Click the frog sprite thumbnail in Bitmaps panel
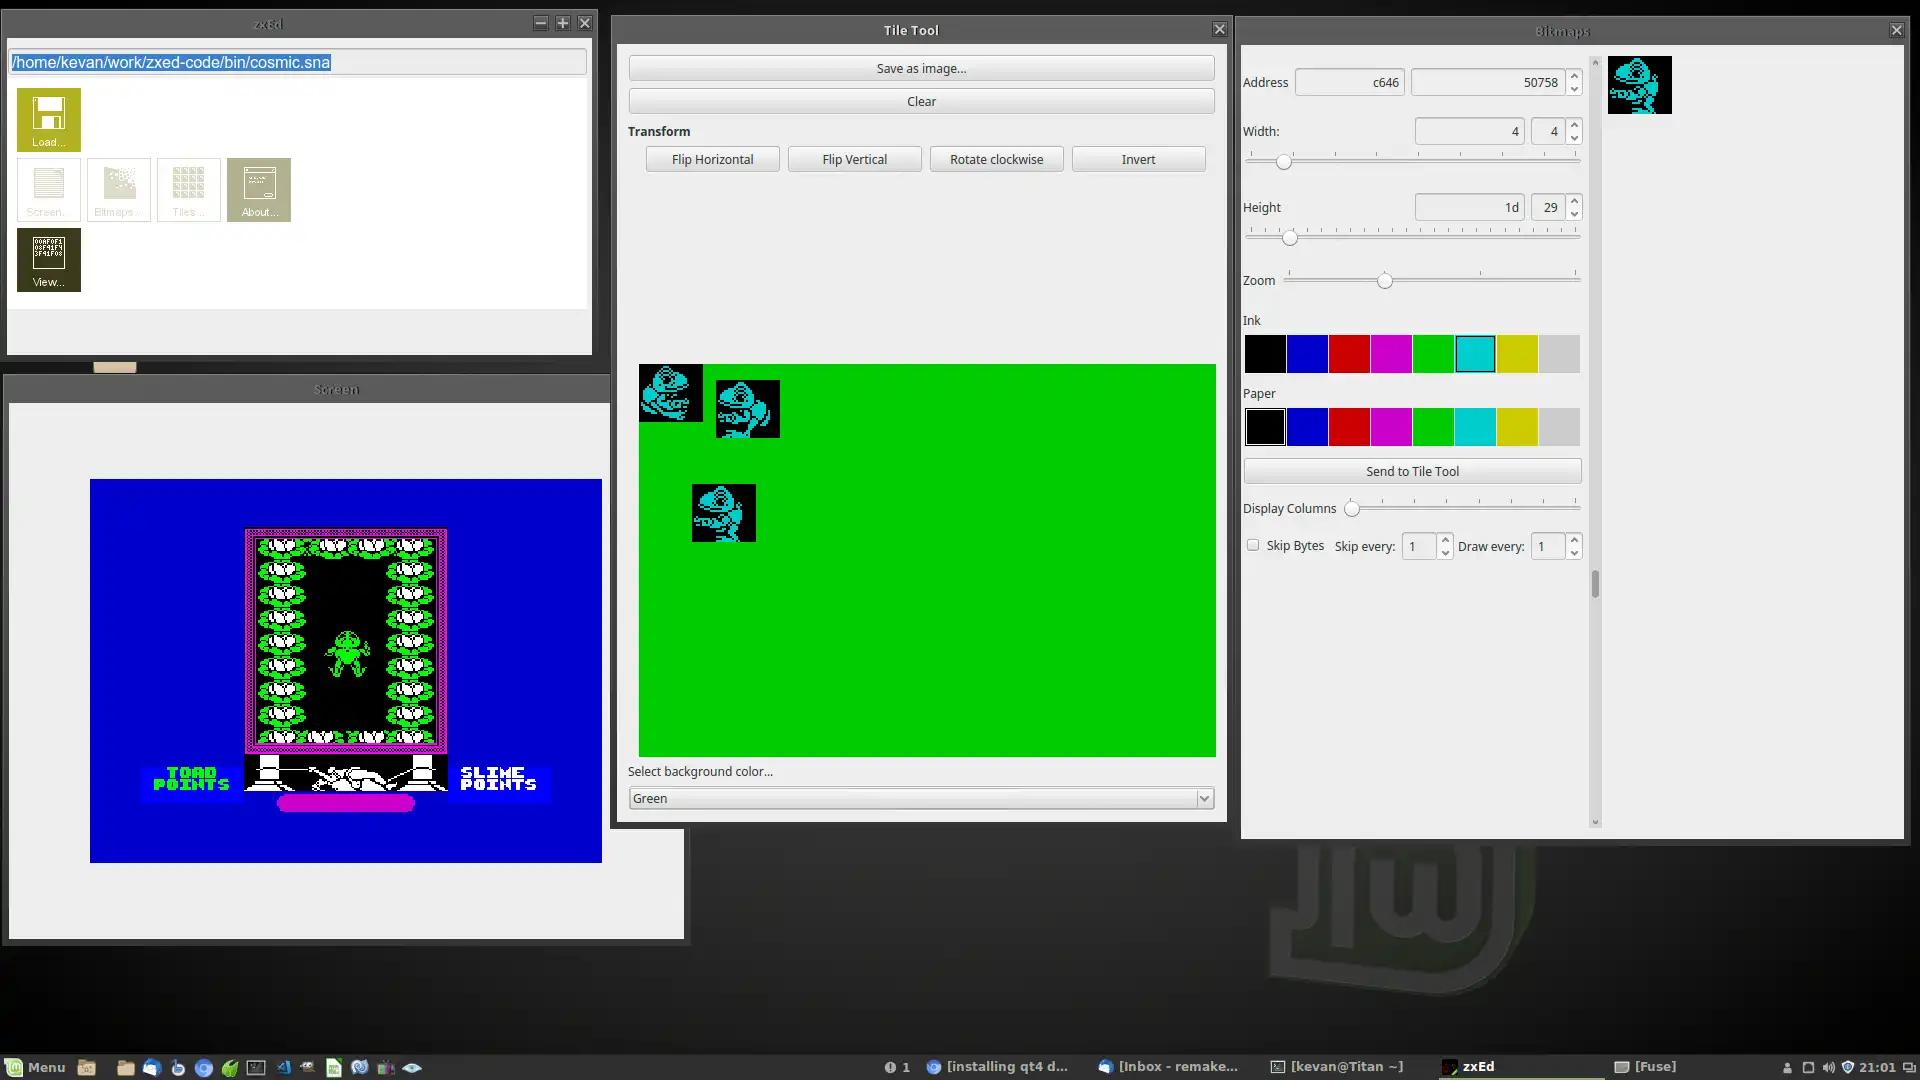This screenshot has height=1080, width=1920. point(1640,84)
